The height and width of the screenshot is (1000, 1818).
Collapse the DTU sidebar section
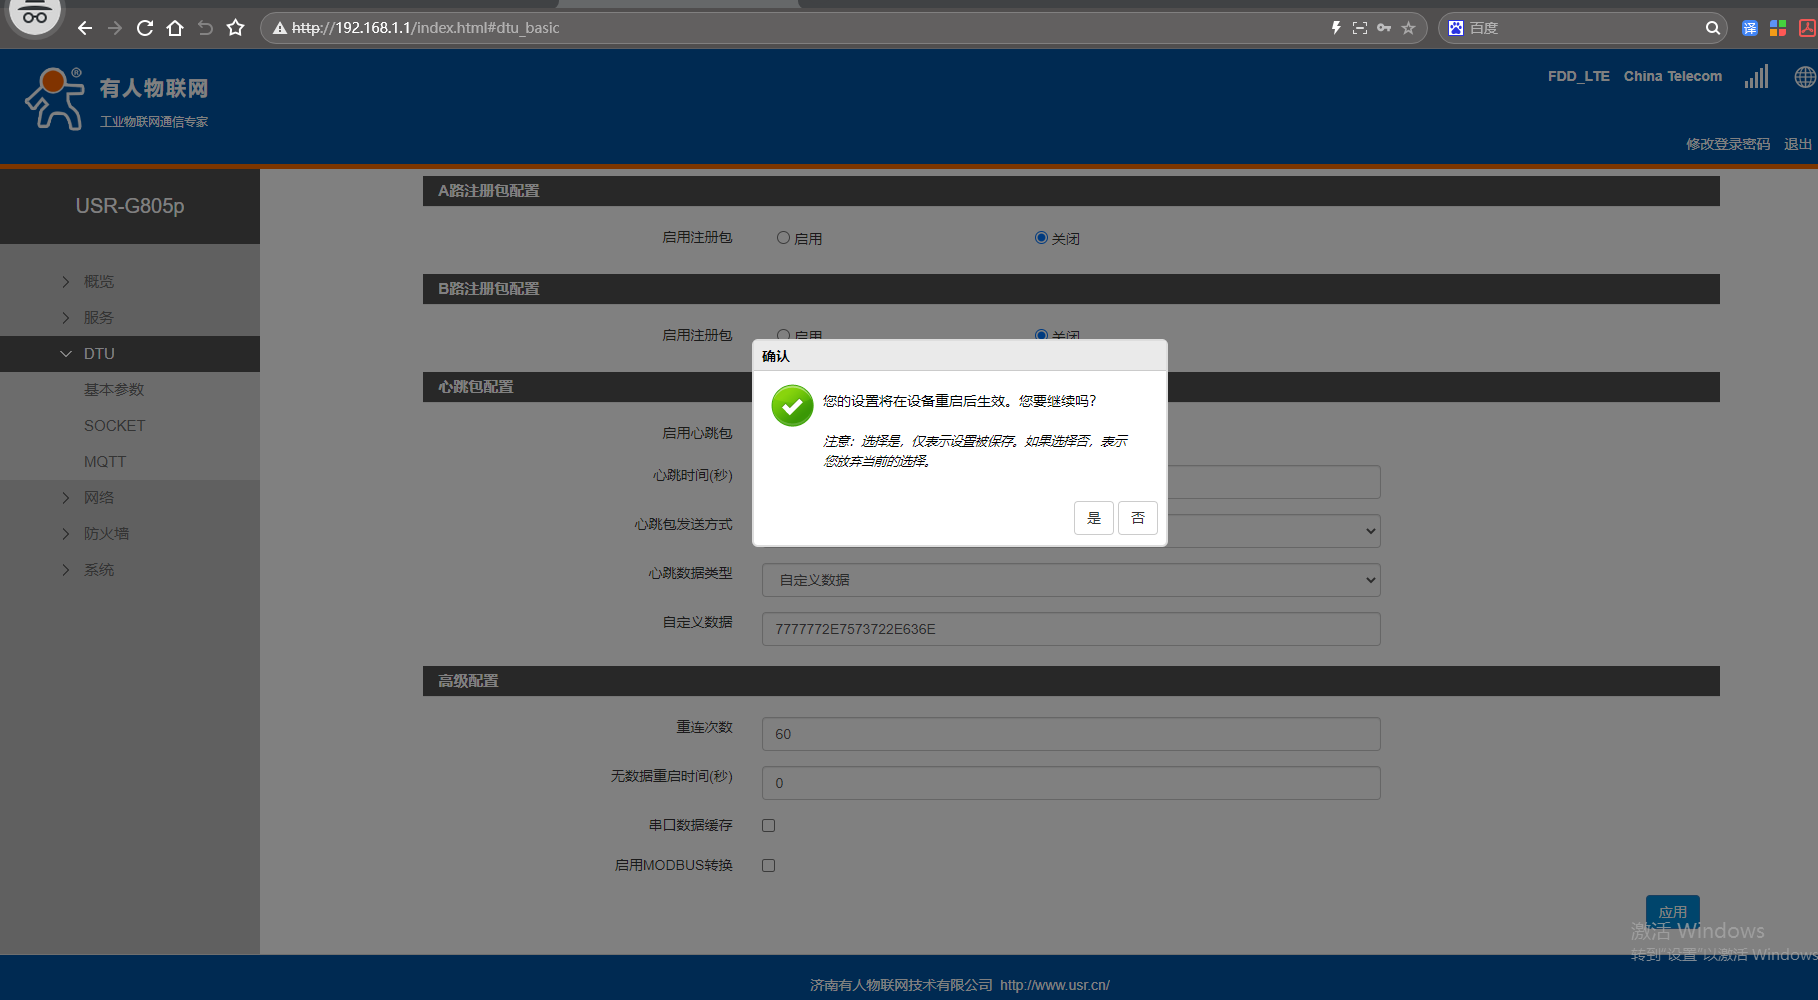[99, 354]
